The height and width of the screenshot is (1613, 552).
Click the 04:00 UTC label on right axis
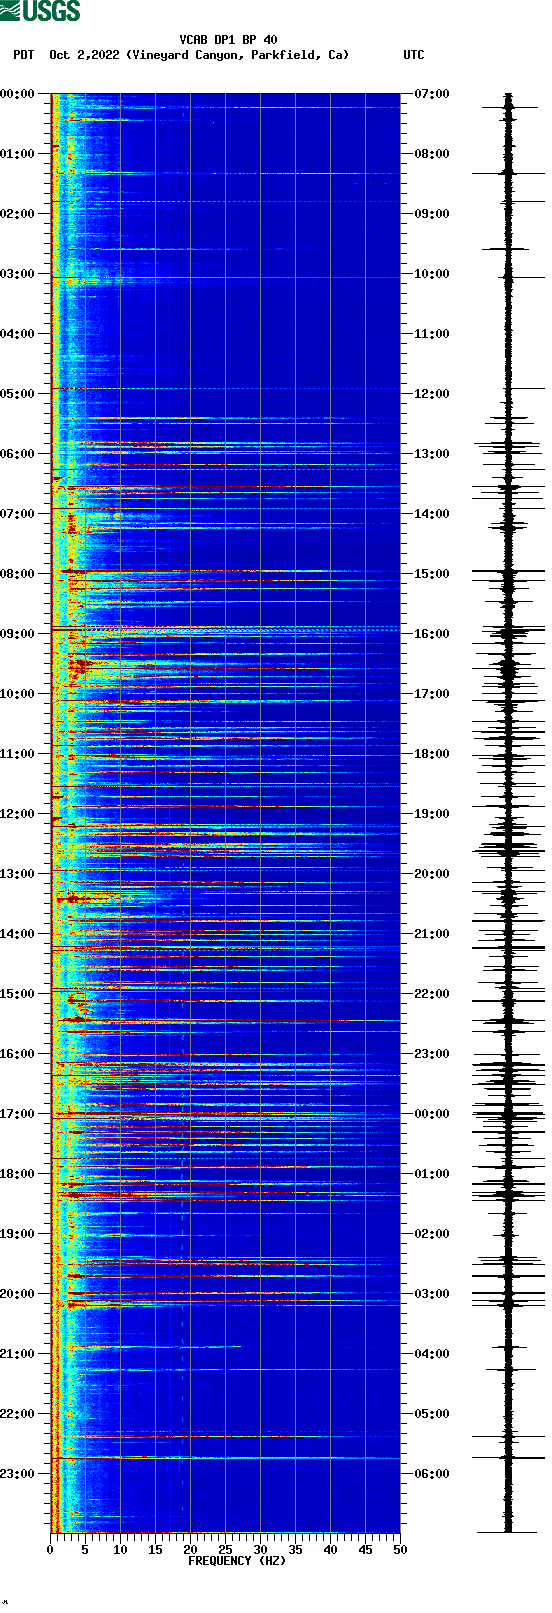coord(432,1354)
